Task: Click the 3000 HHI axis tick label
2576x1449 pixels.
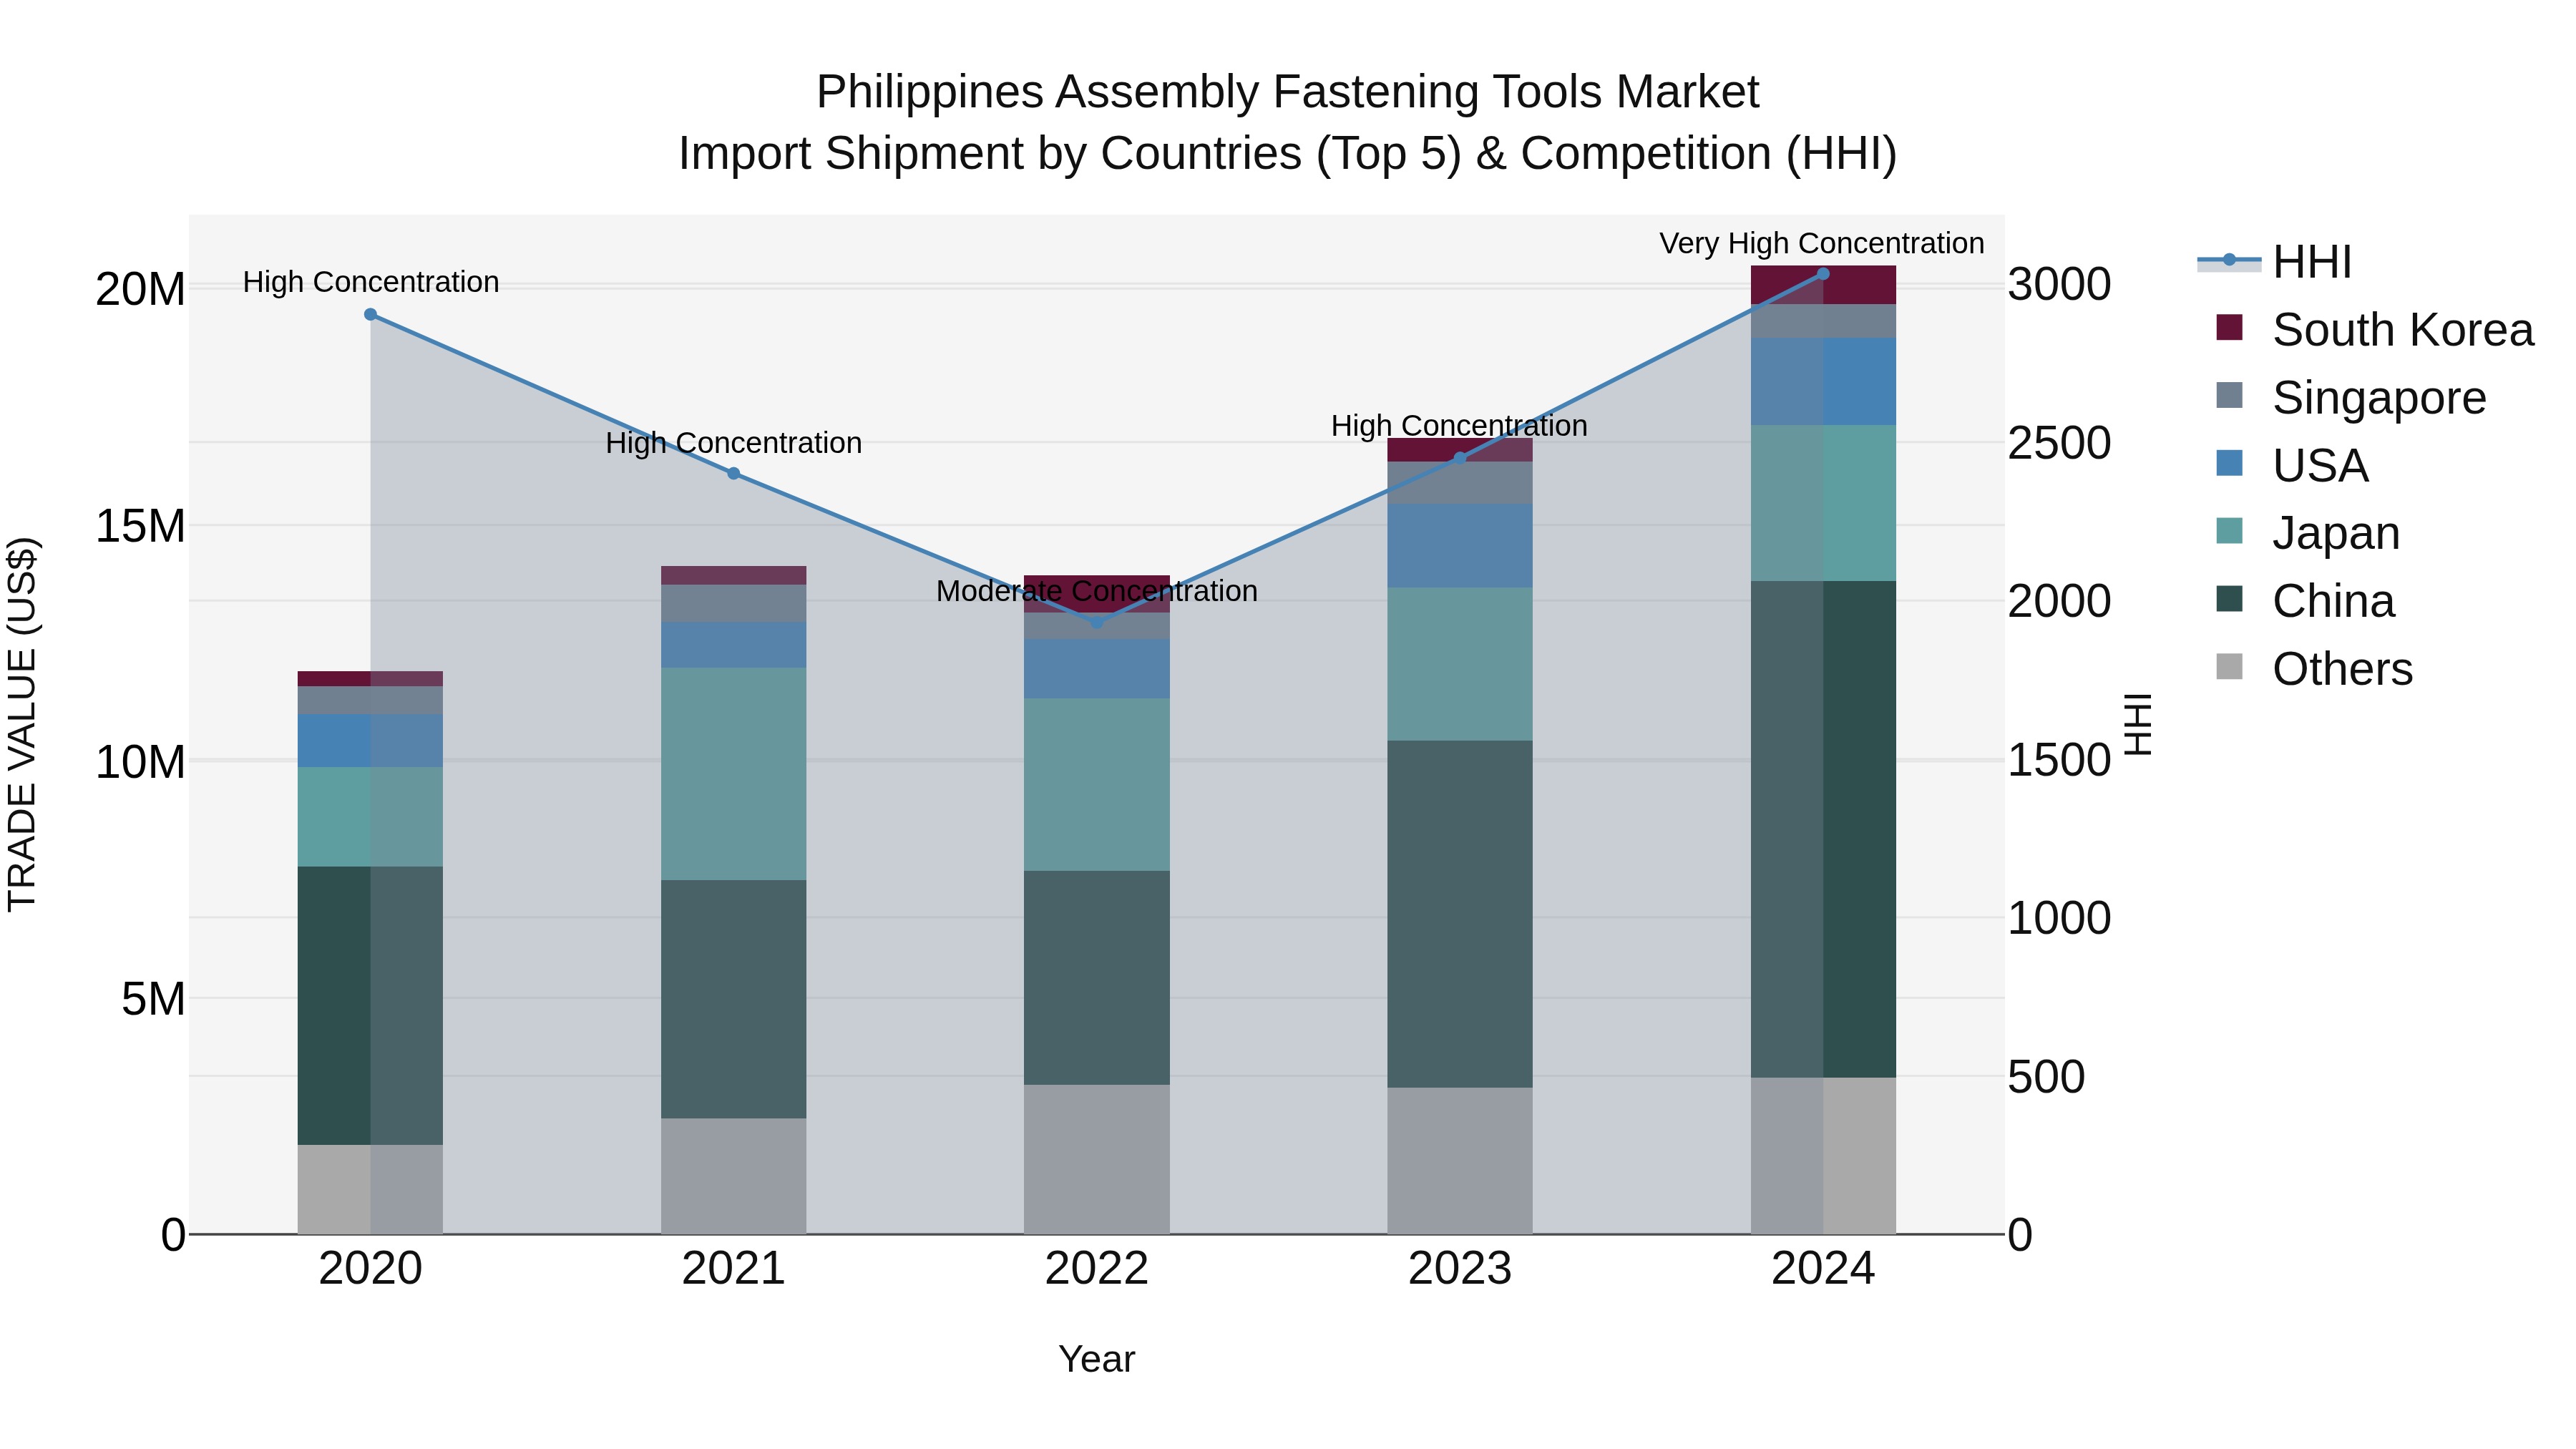Action: coord(2059,284)
